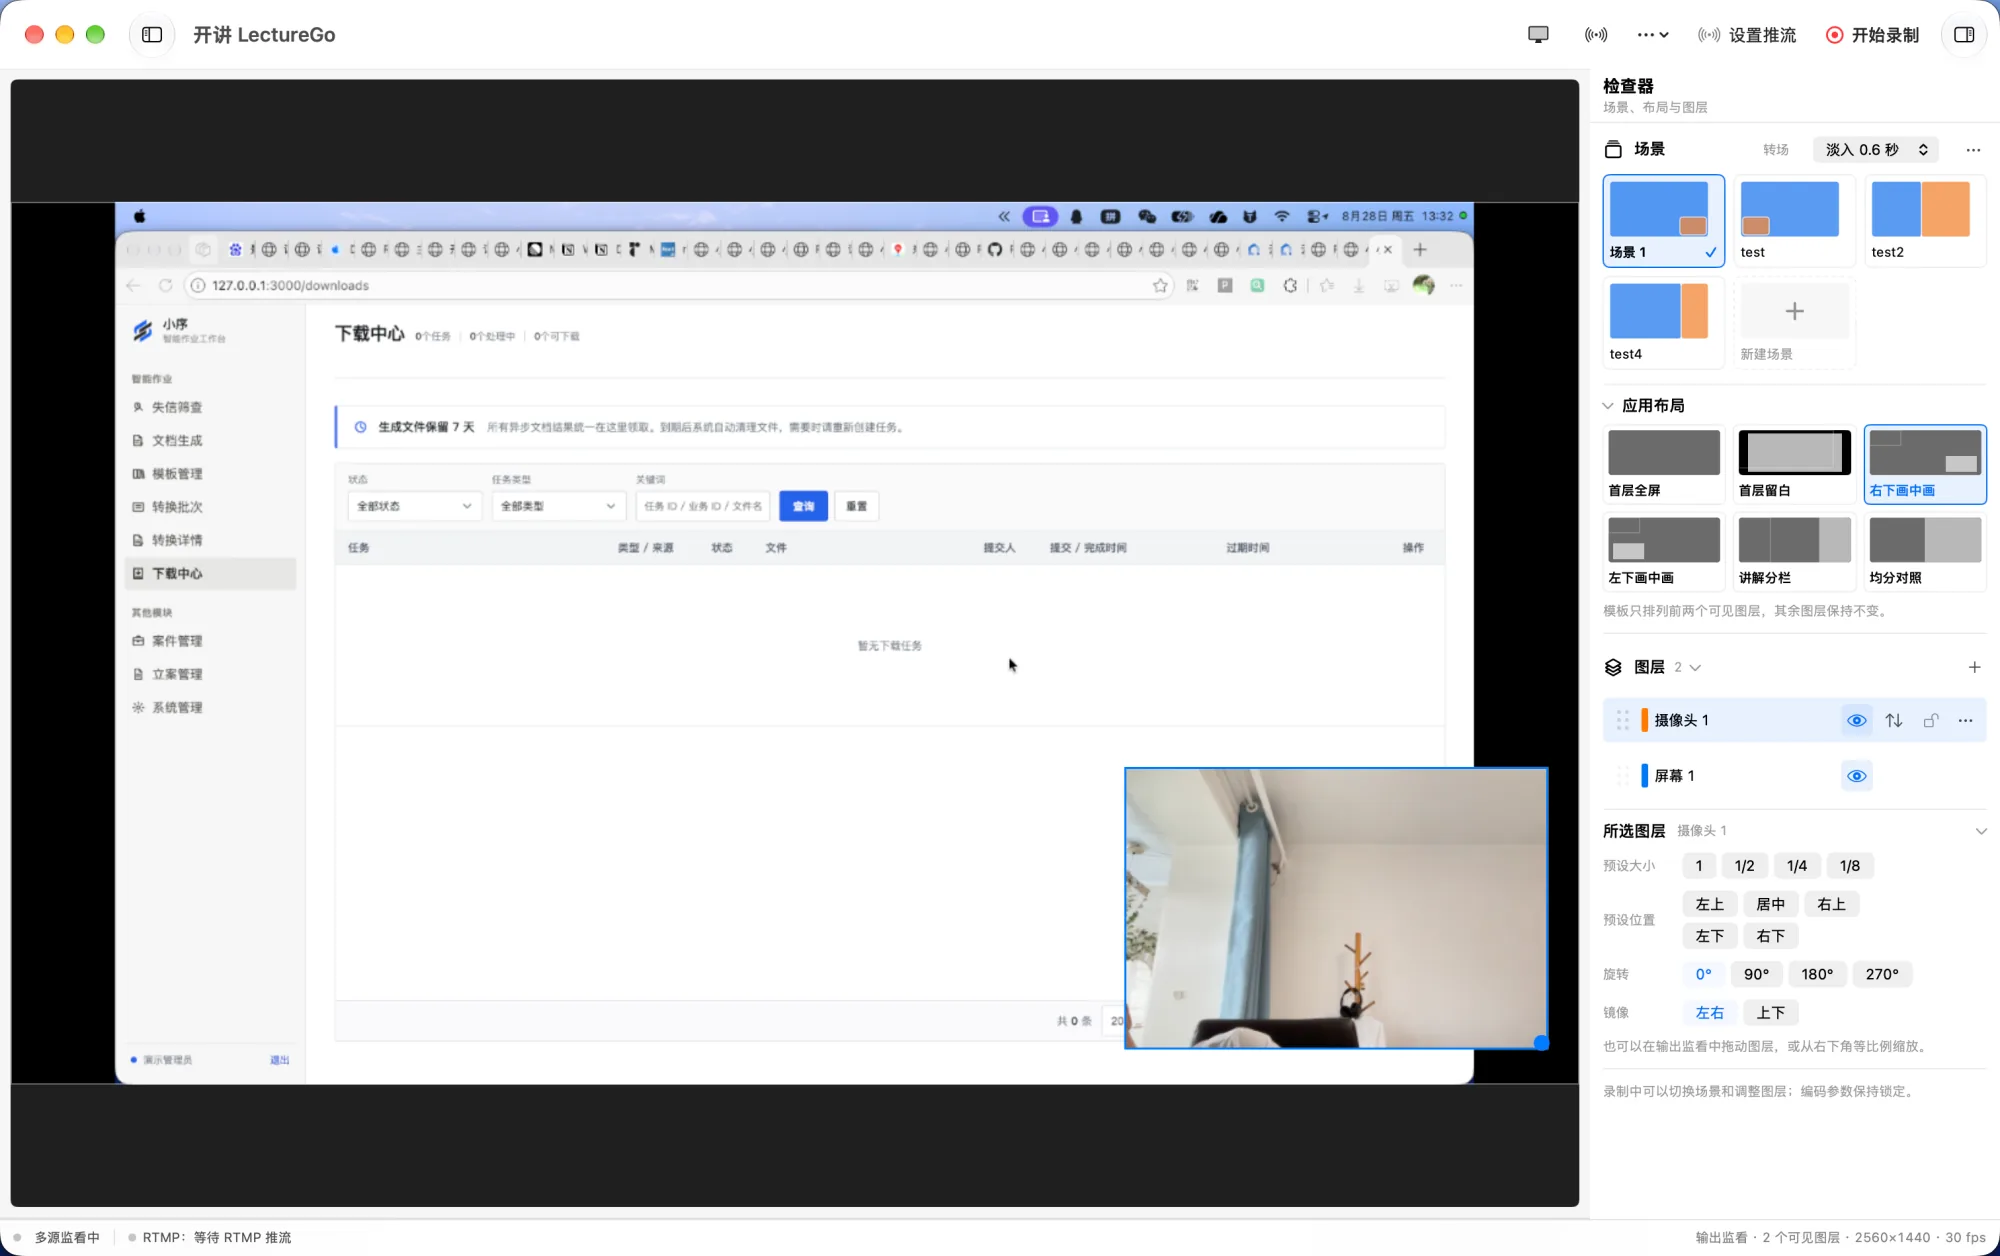Open the 淡入 0.6 秒 transition dropdown
The height and width of the screenshot is (1256, 2000).
coord(1876,150)
